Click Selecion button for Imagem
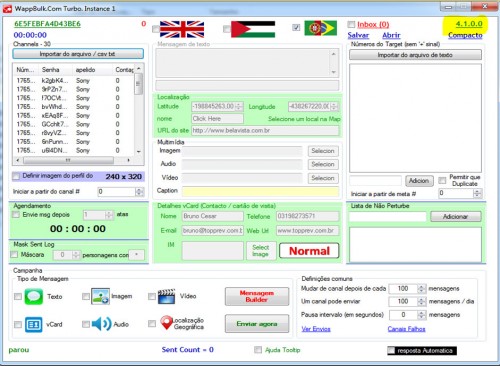The height and width of the screenshot is (366, 500). pyautogui.click(x=323, y=151)
